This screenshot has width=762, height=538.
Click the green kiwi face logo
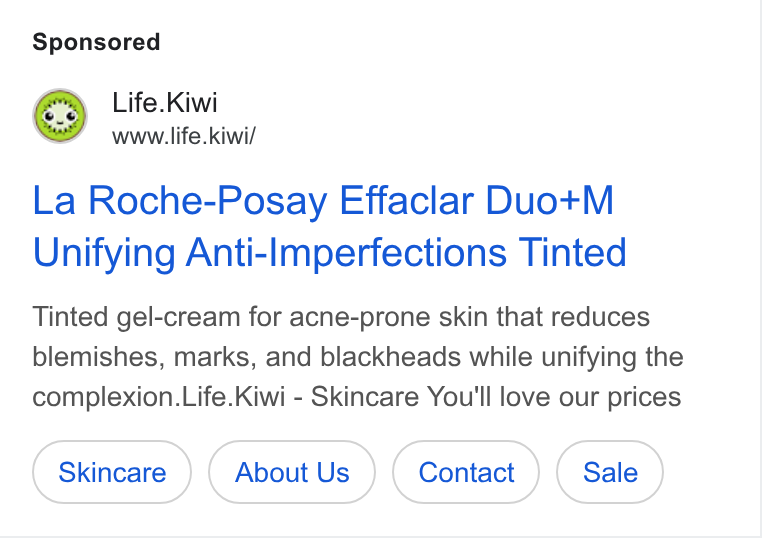click(x=60, y=116)
